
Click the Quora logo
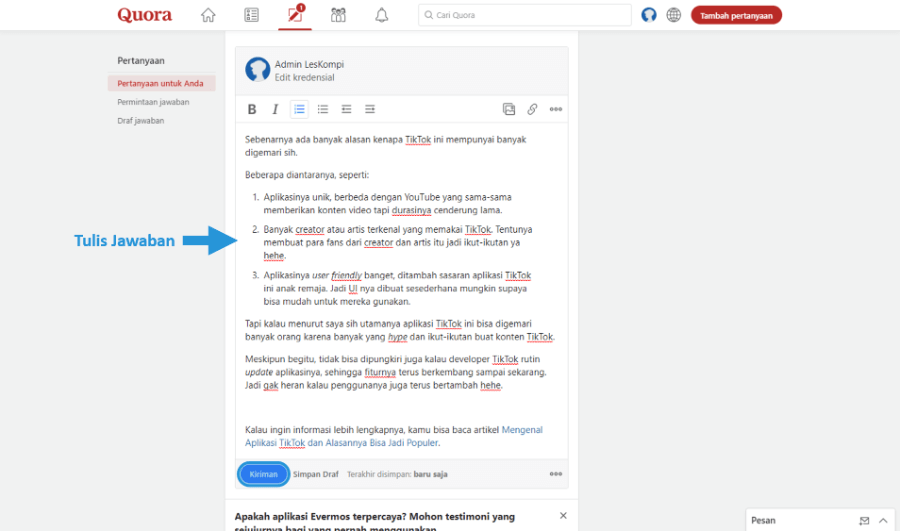[145, 15]
